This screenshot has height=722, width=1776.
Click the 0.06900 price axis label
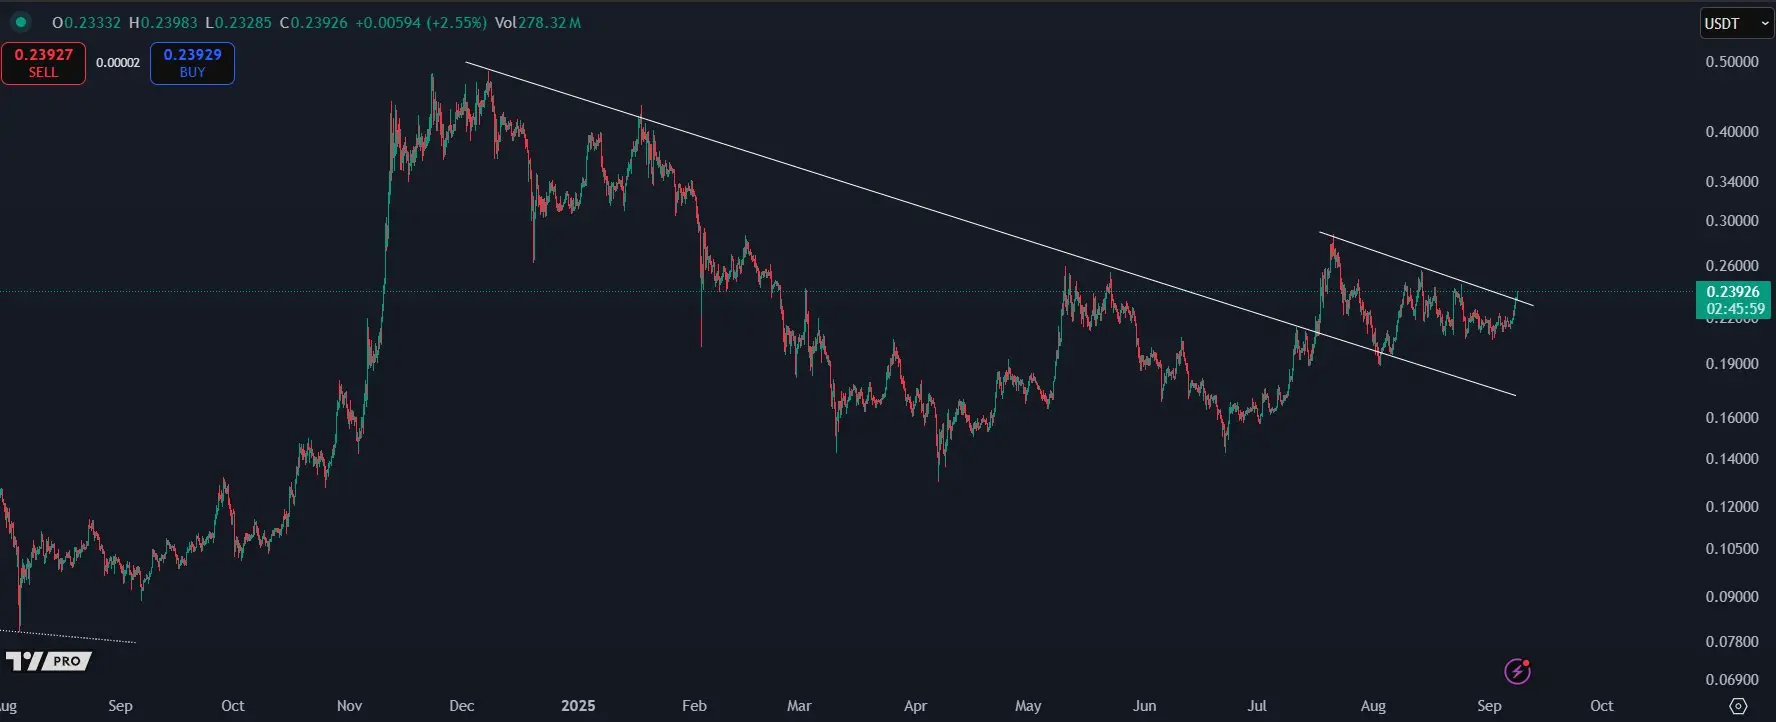click(1732, 680)
